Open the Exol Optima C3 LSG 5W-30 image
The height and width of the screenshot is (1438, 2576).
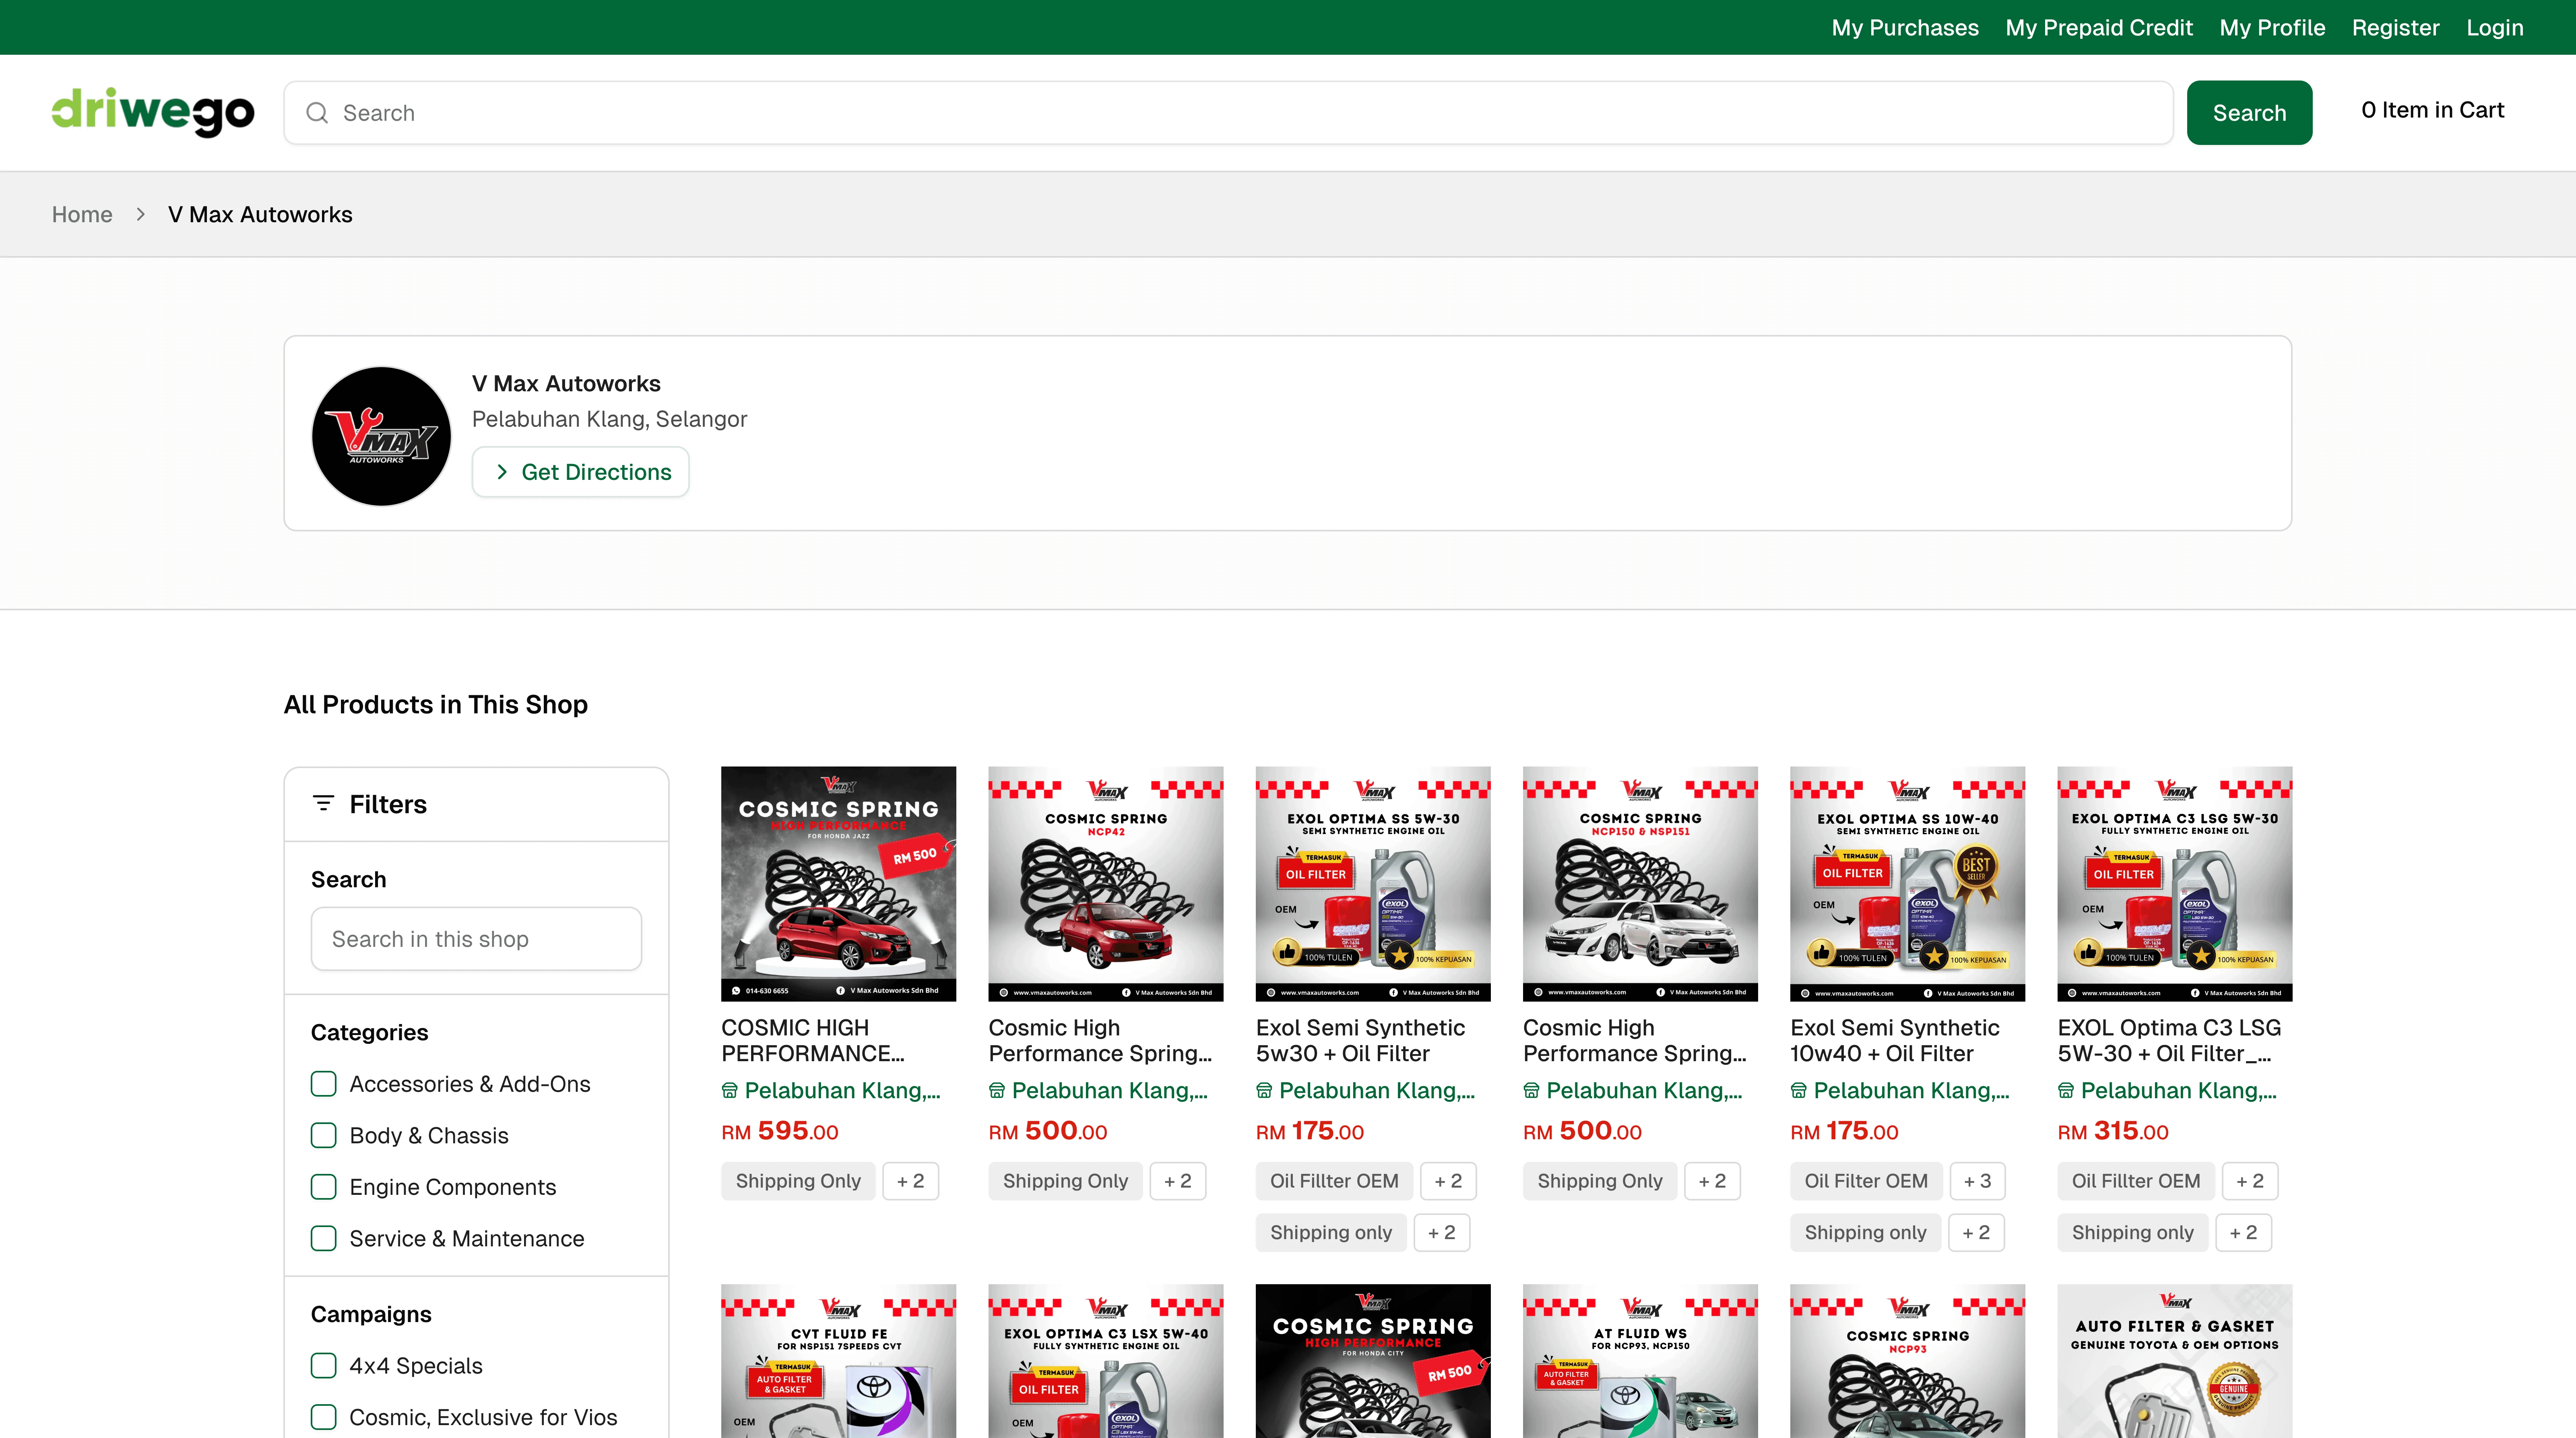pos(2175,884)
